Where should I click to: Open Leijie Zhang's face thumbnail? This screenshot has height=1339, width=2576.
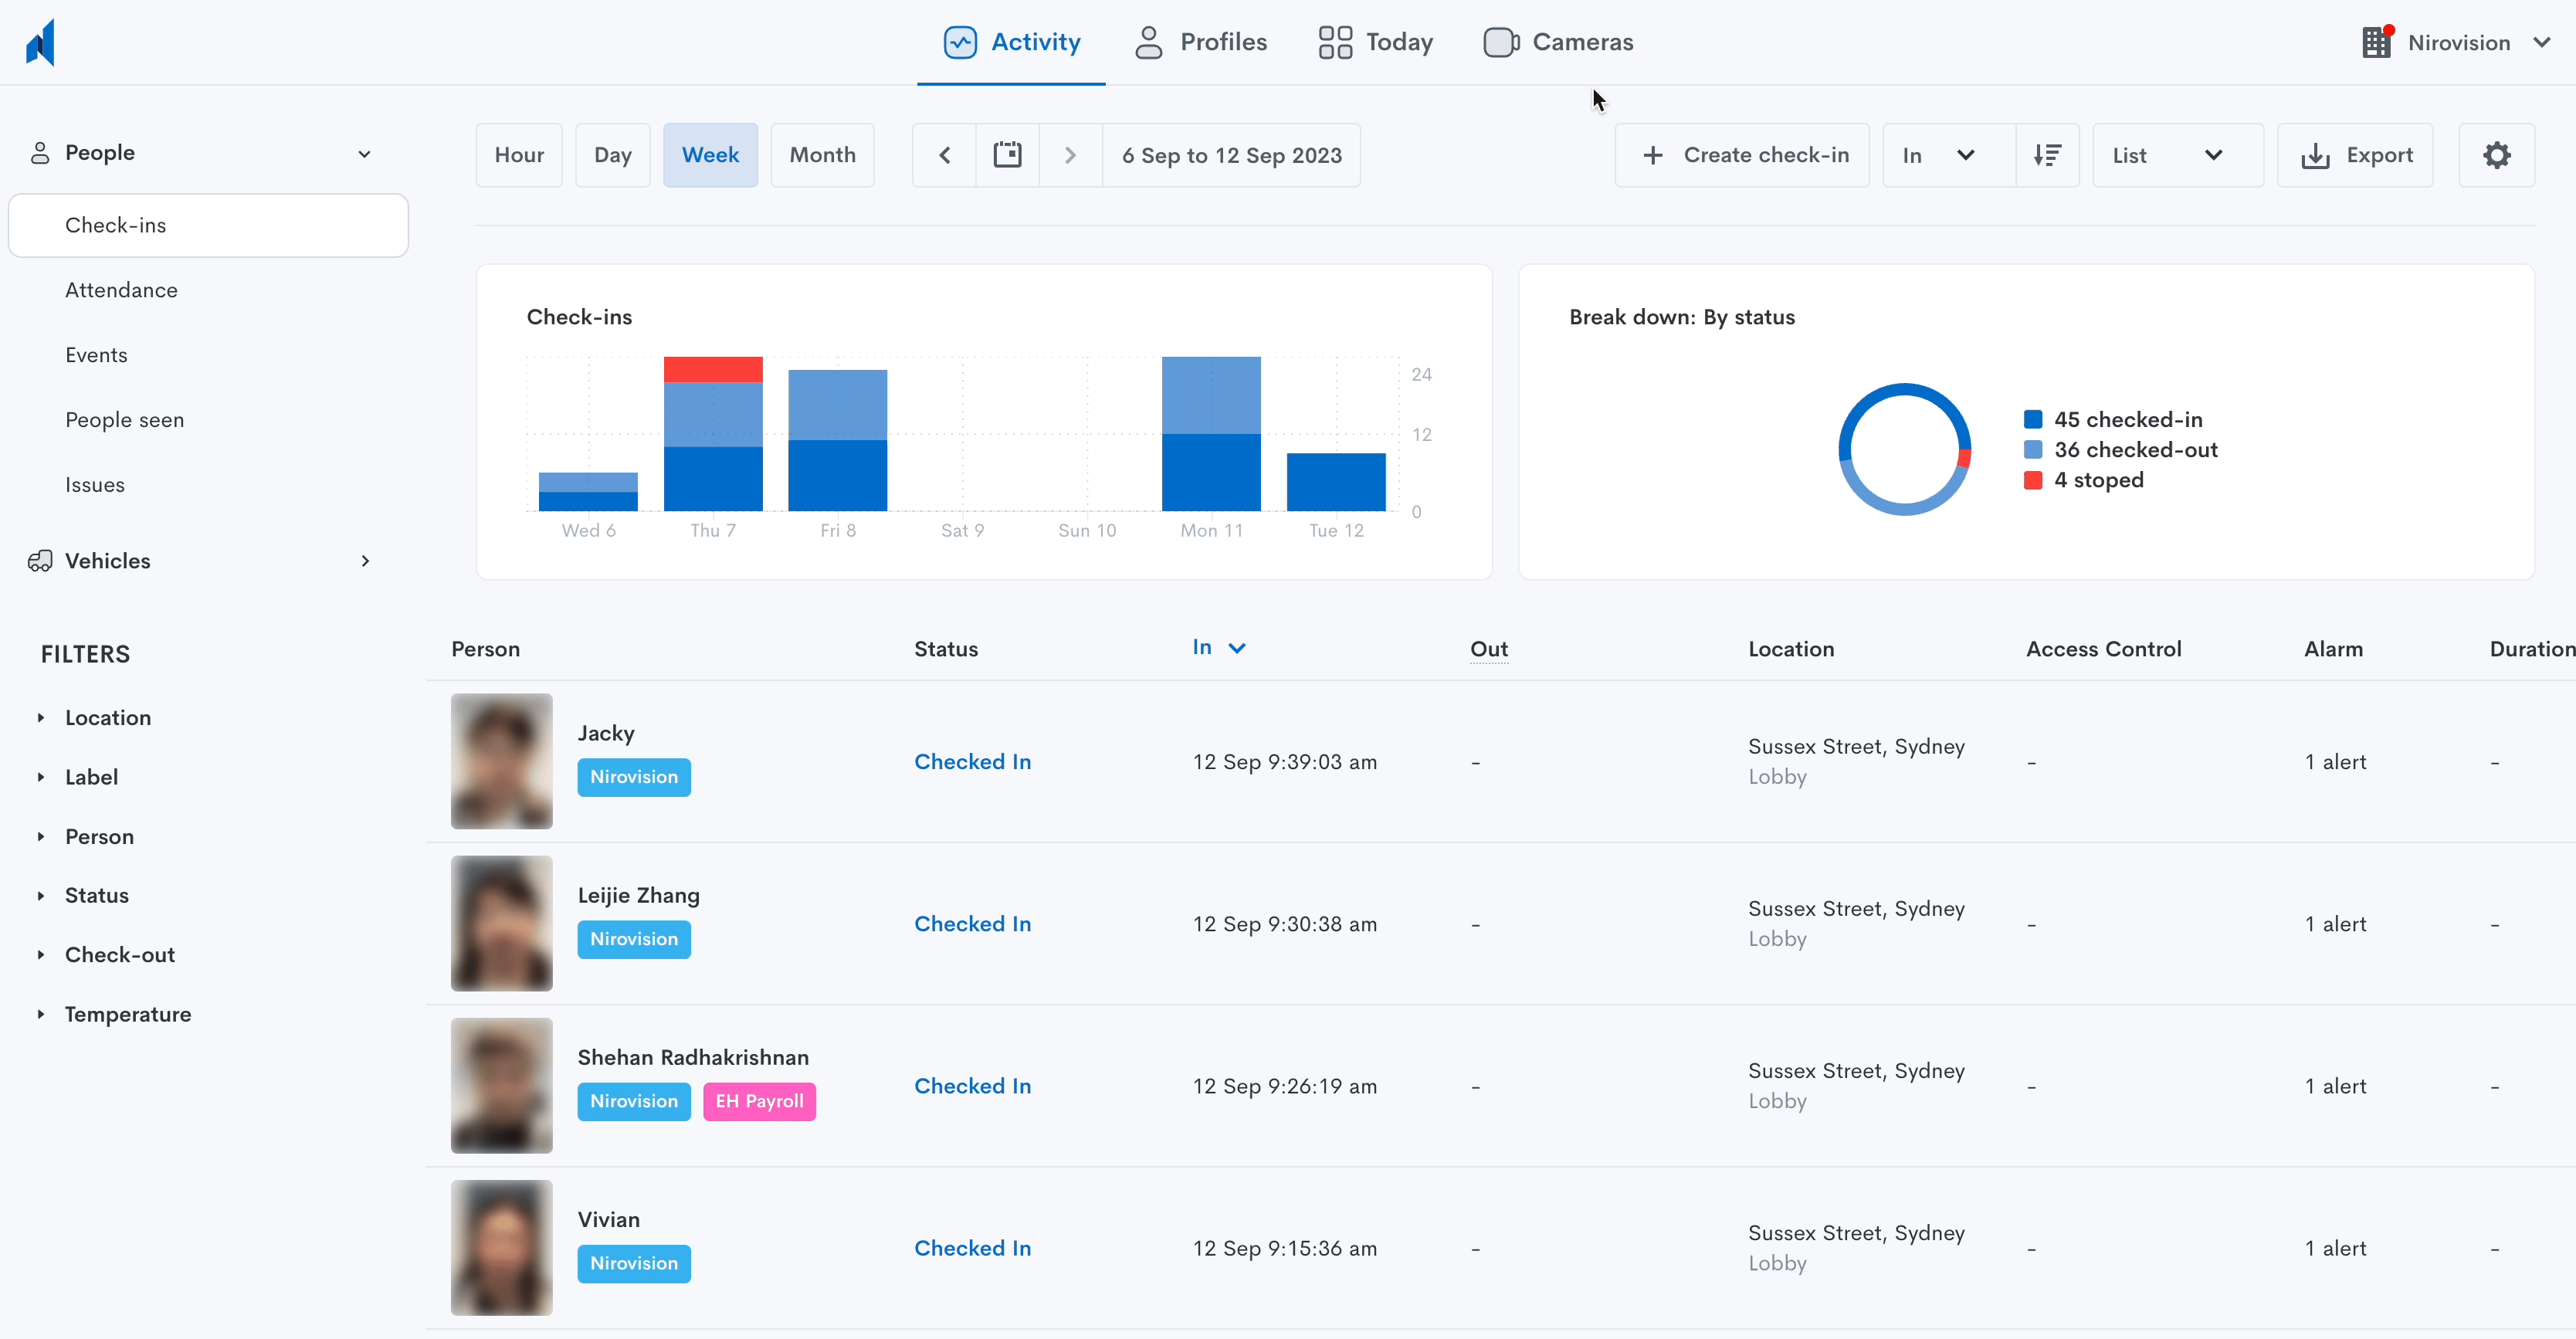click(x=501, y=923)
